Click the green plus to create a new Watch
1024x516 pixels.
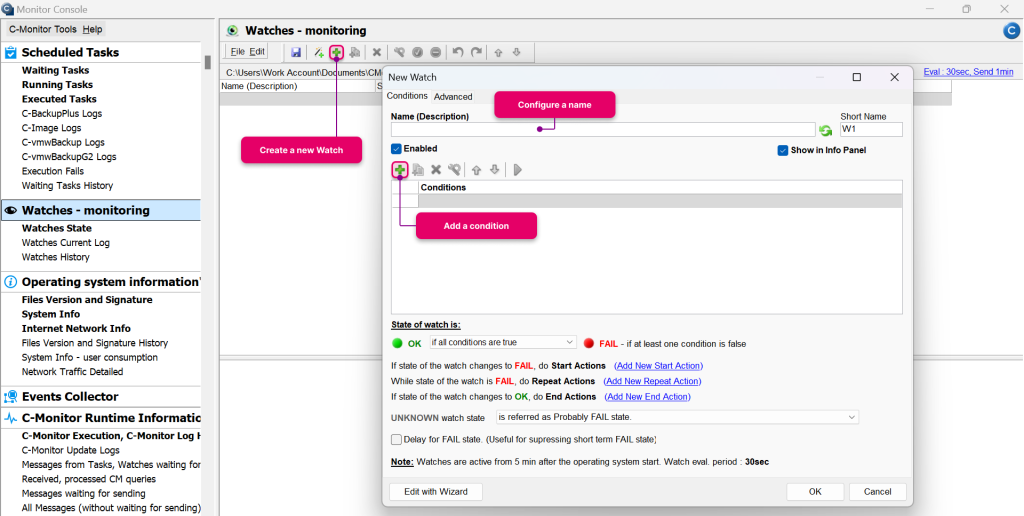336,52
